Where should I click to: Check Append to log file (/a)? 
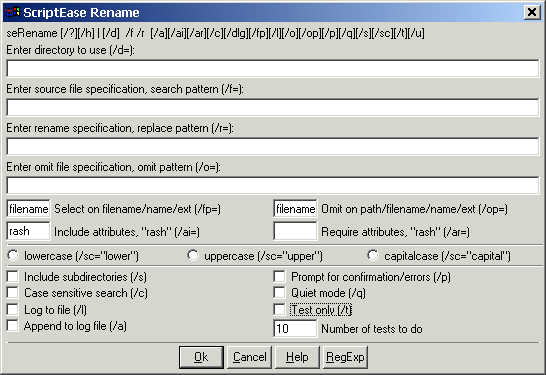13,326
